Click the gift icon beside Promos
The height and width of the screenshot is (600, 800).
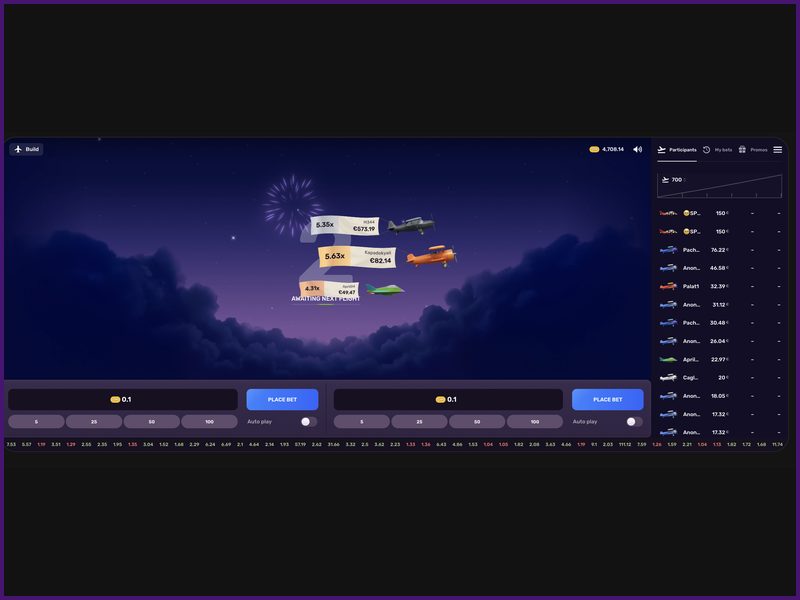click(x=743, y=150)
